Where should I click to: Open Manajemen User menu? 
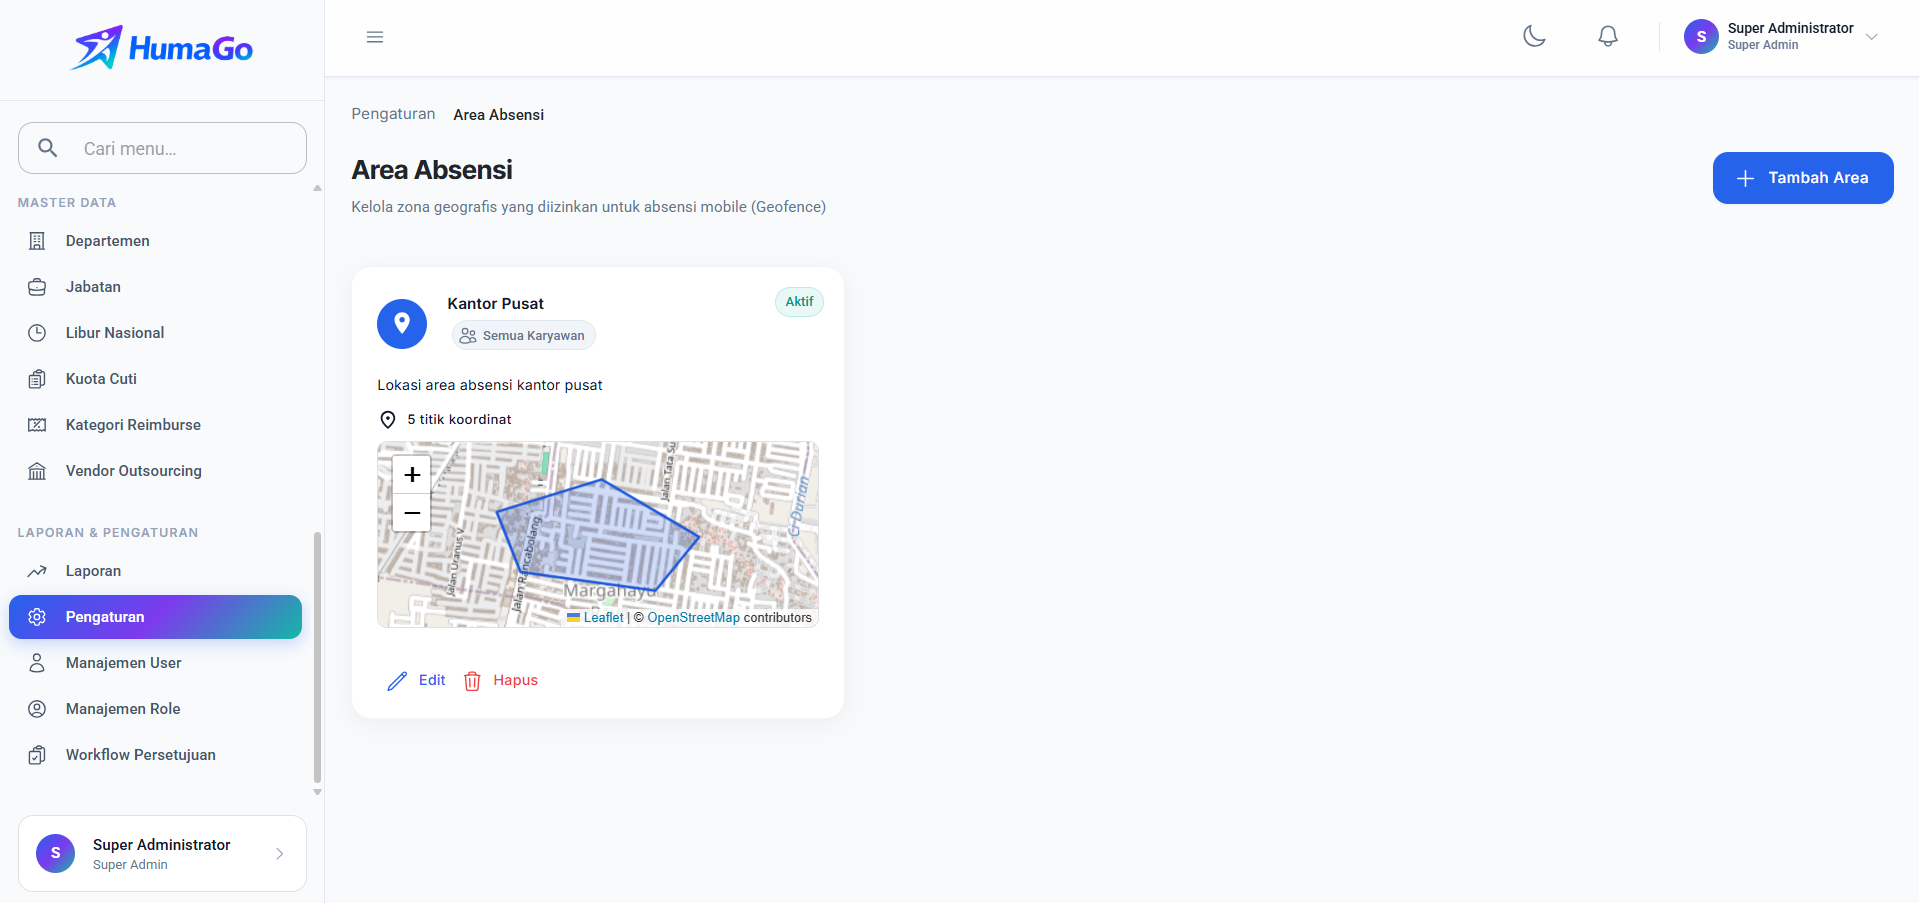[x=155, y=663]
